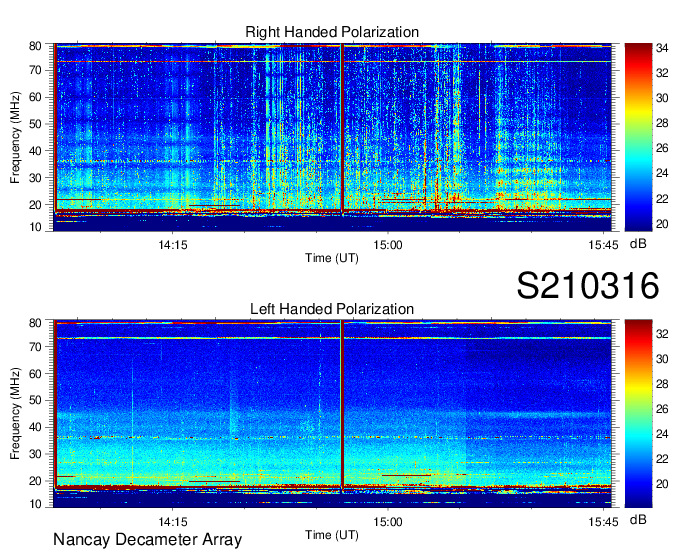Click the 50 frequency tick of Right Handed plot
Image resolution: width=680 pixels, height=552 pixels.
[x=35, y=124]
